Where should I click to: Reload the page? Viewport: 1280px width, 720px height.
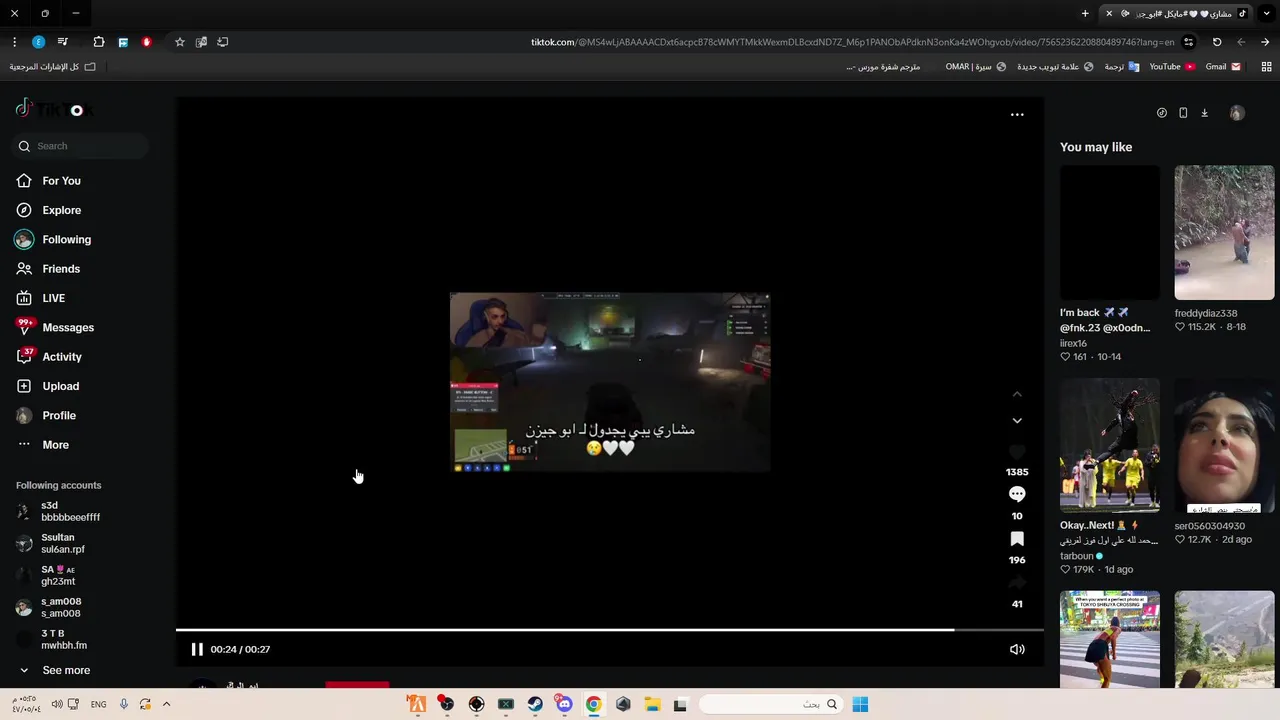[x=1217, y=42]
